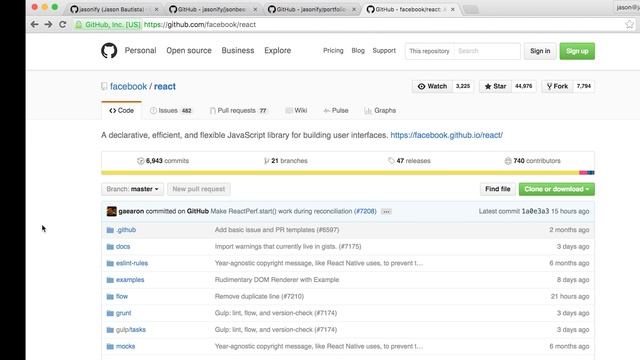Image resolution: width=640 pixels, height=360 pixels.
Task: Click the grunt folder icon
Action: (110, 313)
